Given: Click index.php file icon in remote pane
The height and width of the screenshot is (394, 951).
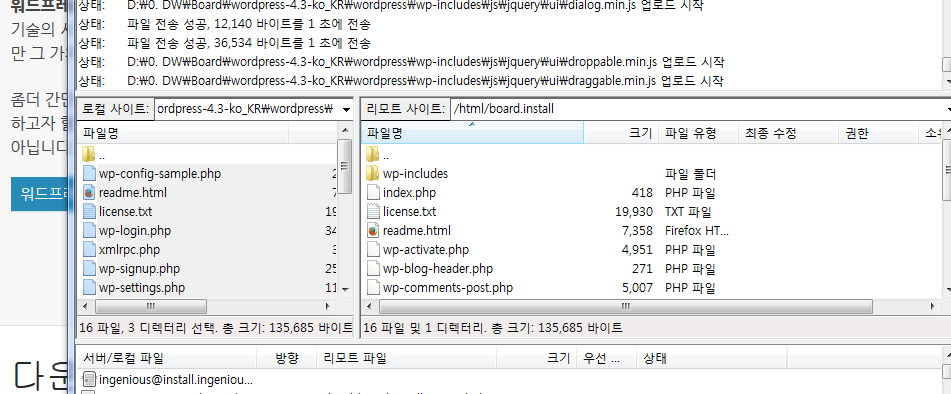Looking at the screenshot, I should (373, 193).
